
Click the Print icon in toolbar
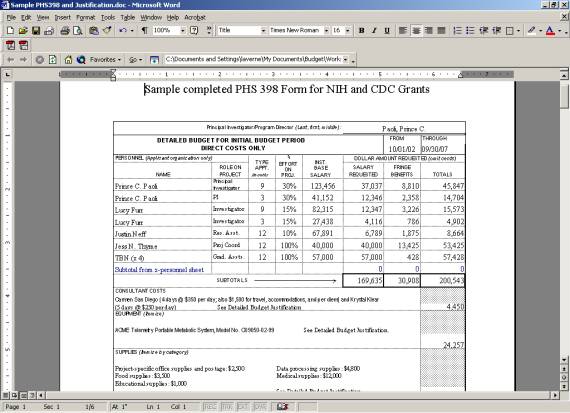tap(65, 31)
